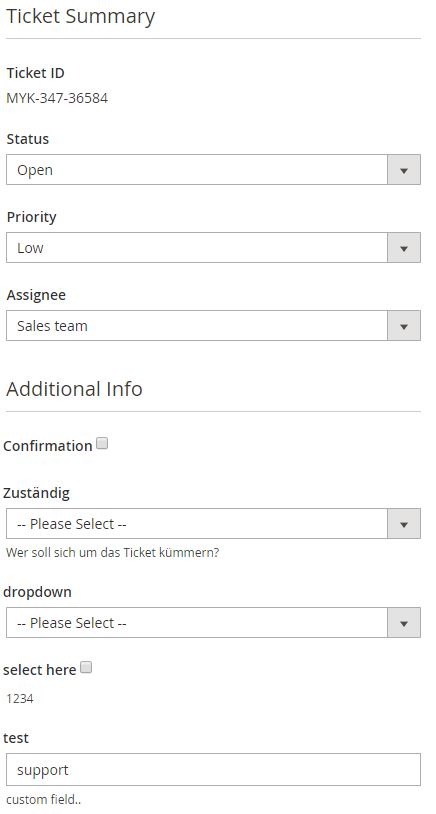Click the Confirmation label text

[48, 446]
